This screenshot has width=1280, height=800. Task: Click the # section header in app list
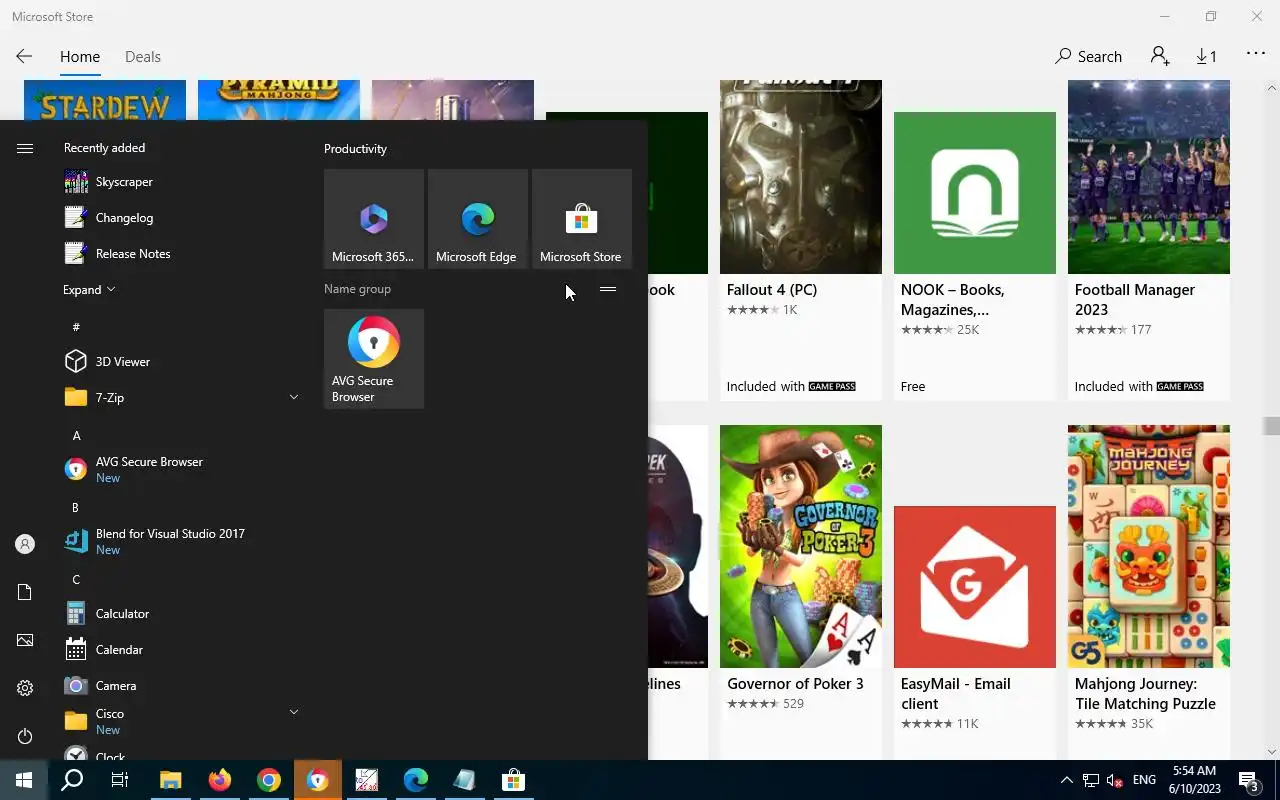click(77, 328)
